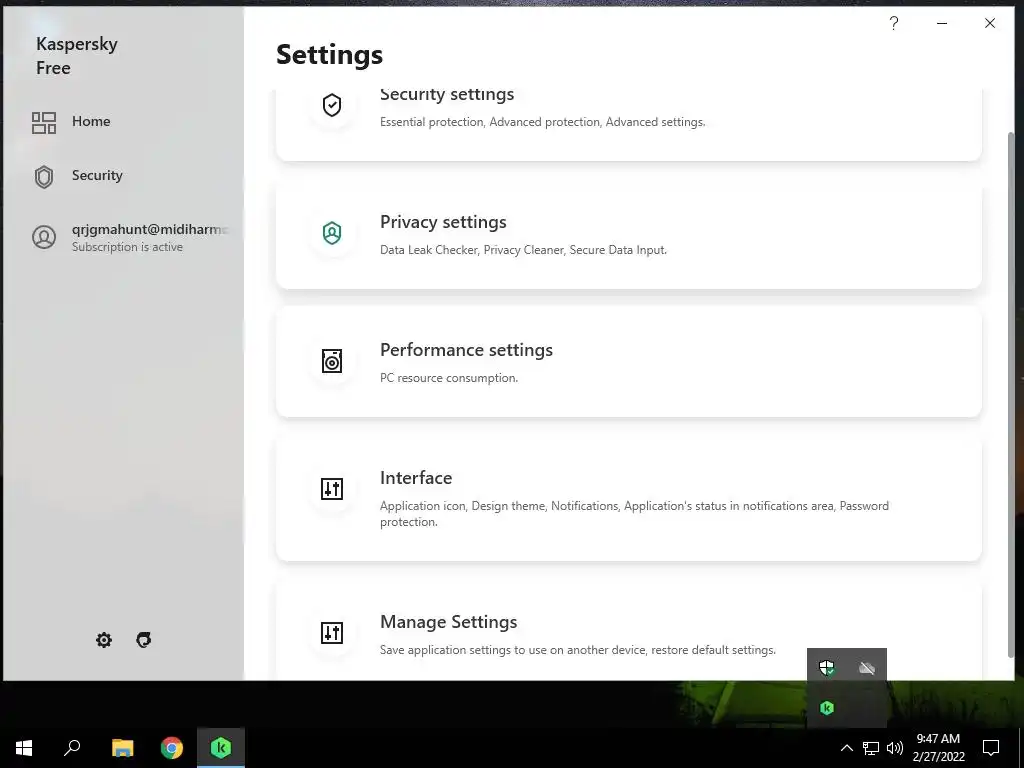This screenshot has width=1024, height=768.
Task: Collapse the hidden tray icons chevron
Action: 846,748
